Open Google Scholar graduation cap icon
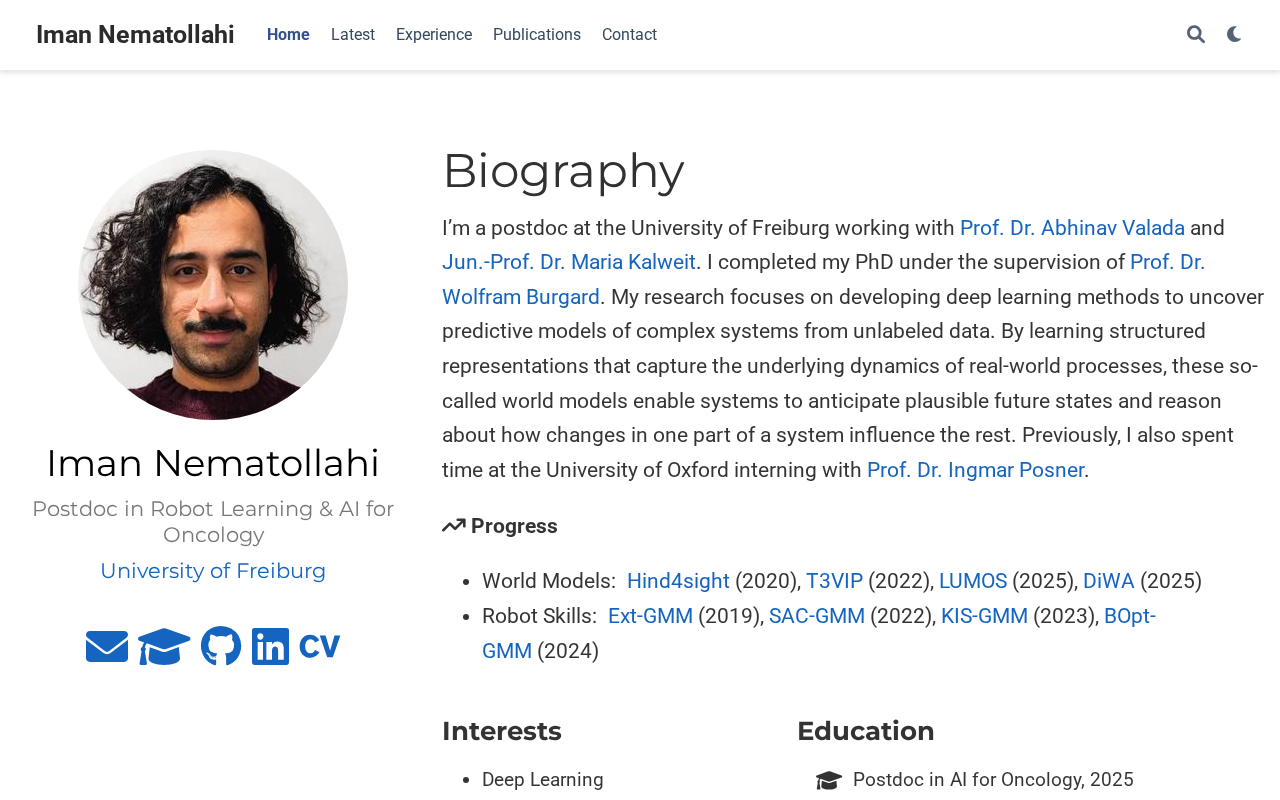The width and height of the screenshot is (1280, 800). coord(164,647)
